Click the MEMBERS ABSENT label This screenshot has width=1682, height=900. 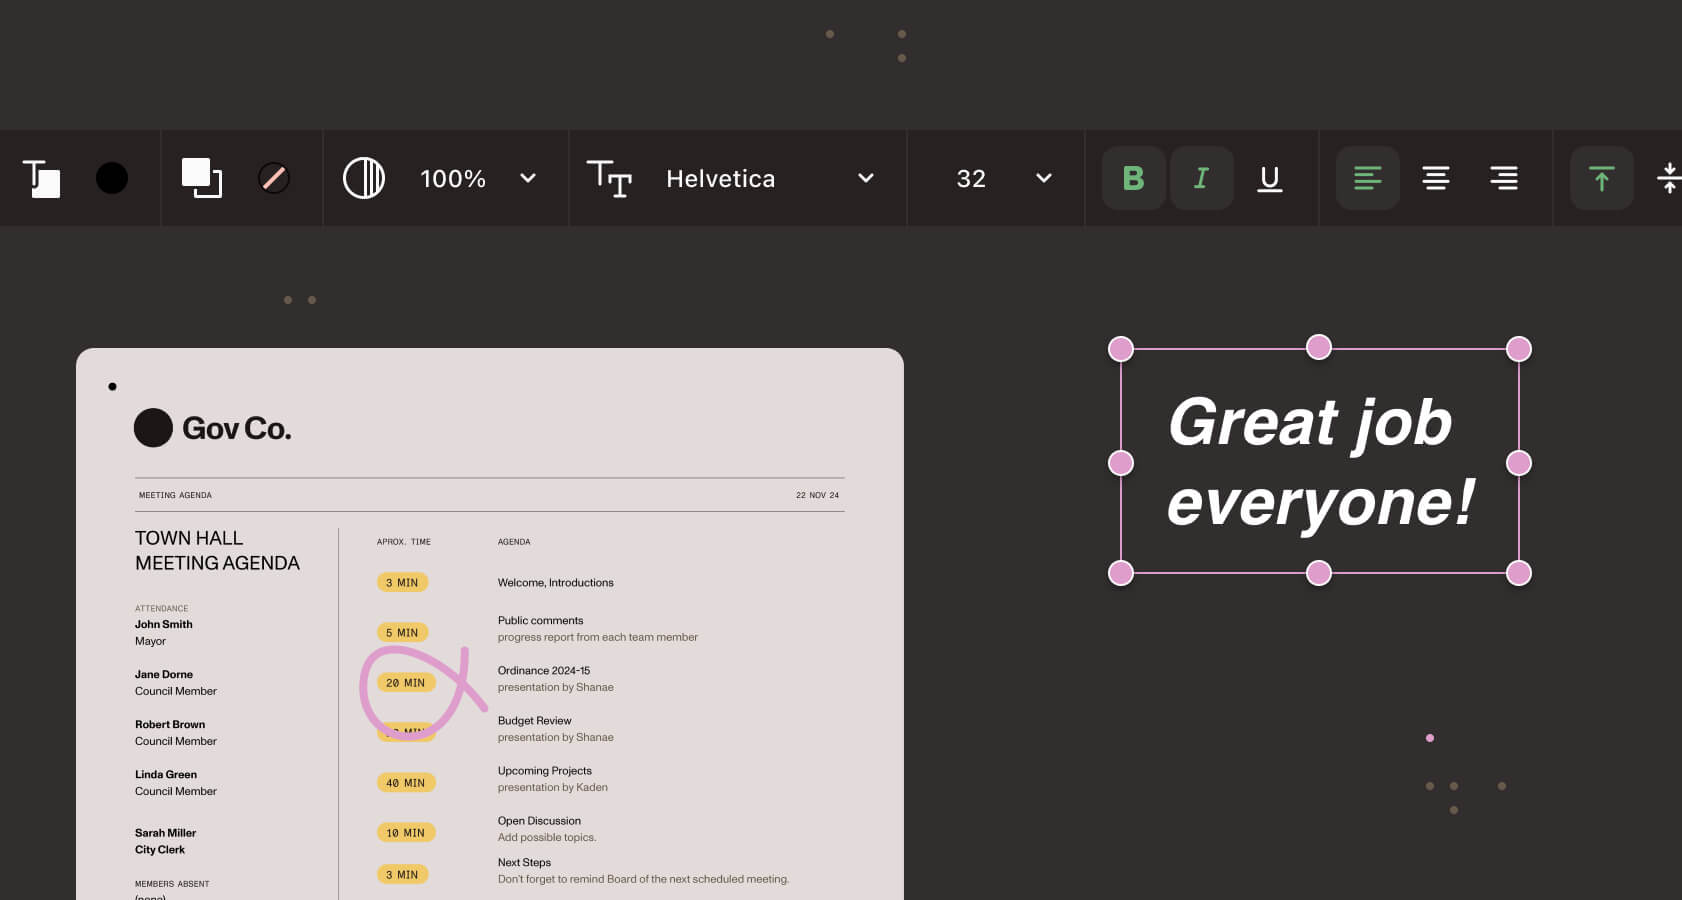pyautogui.click(x=172, y=884)
